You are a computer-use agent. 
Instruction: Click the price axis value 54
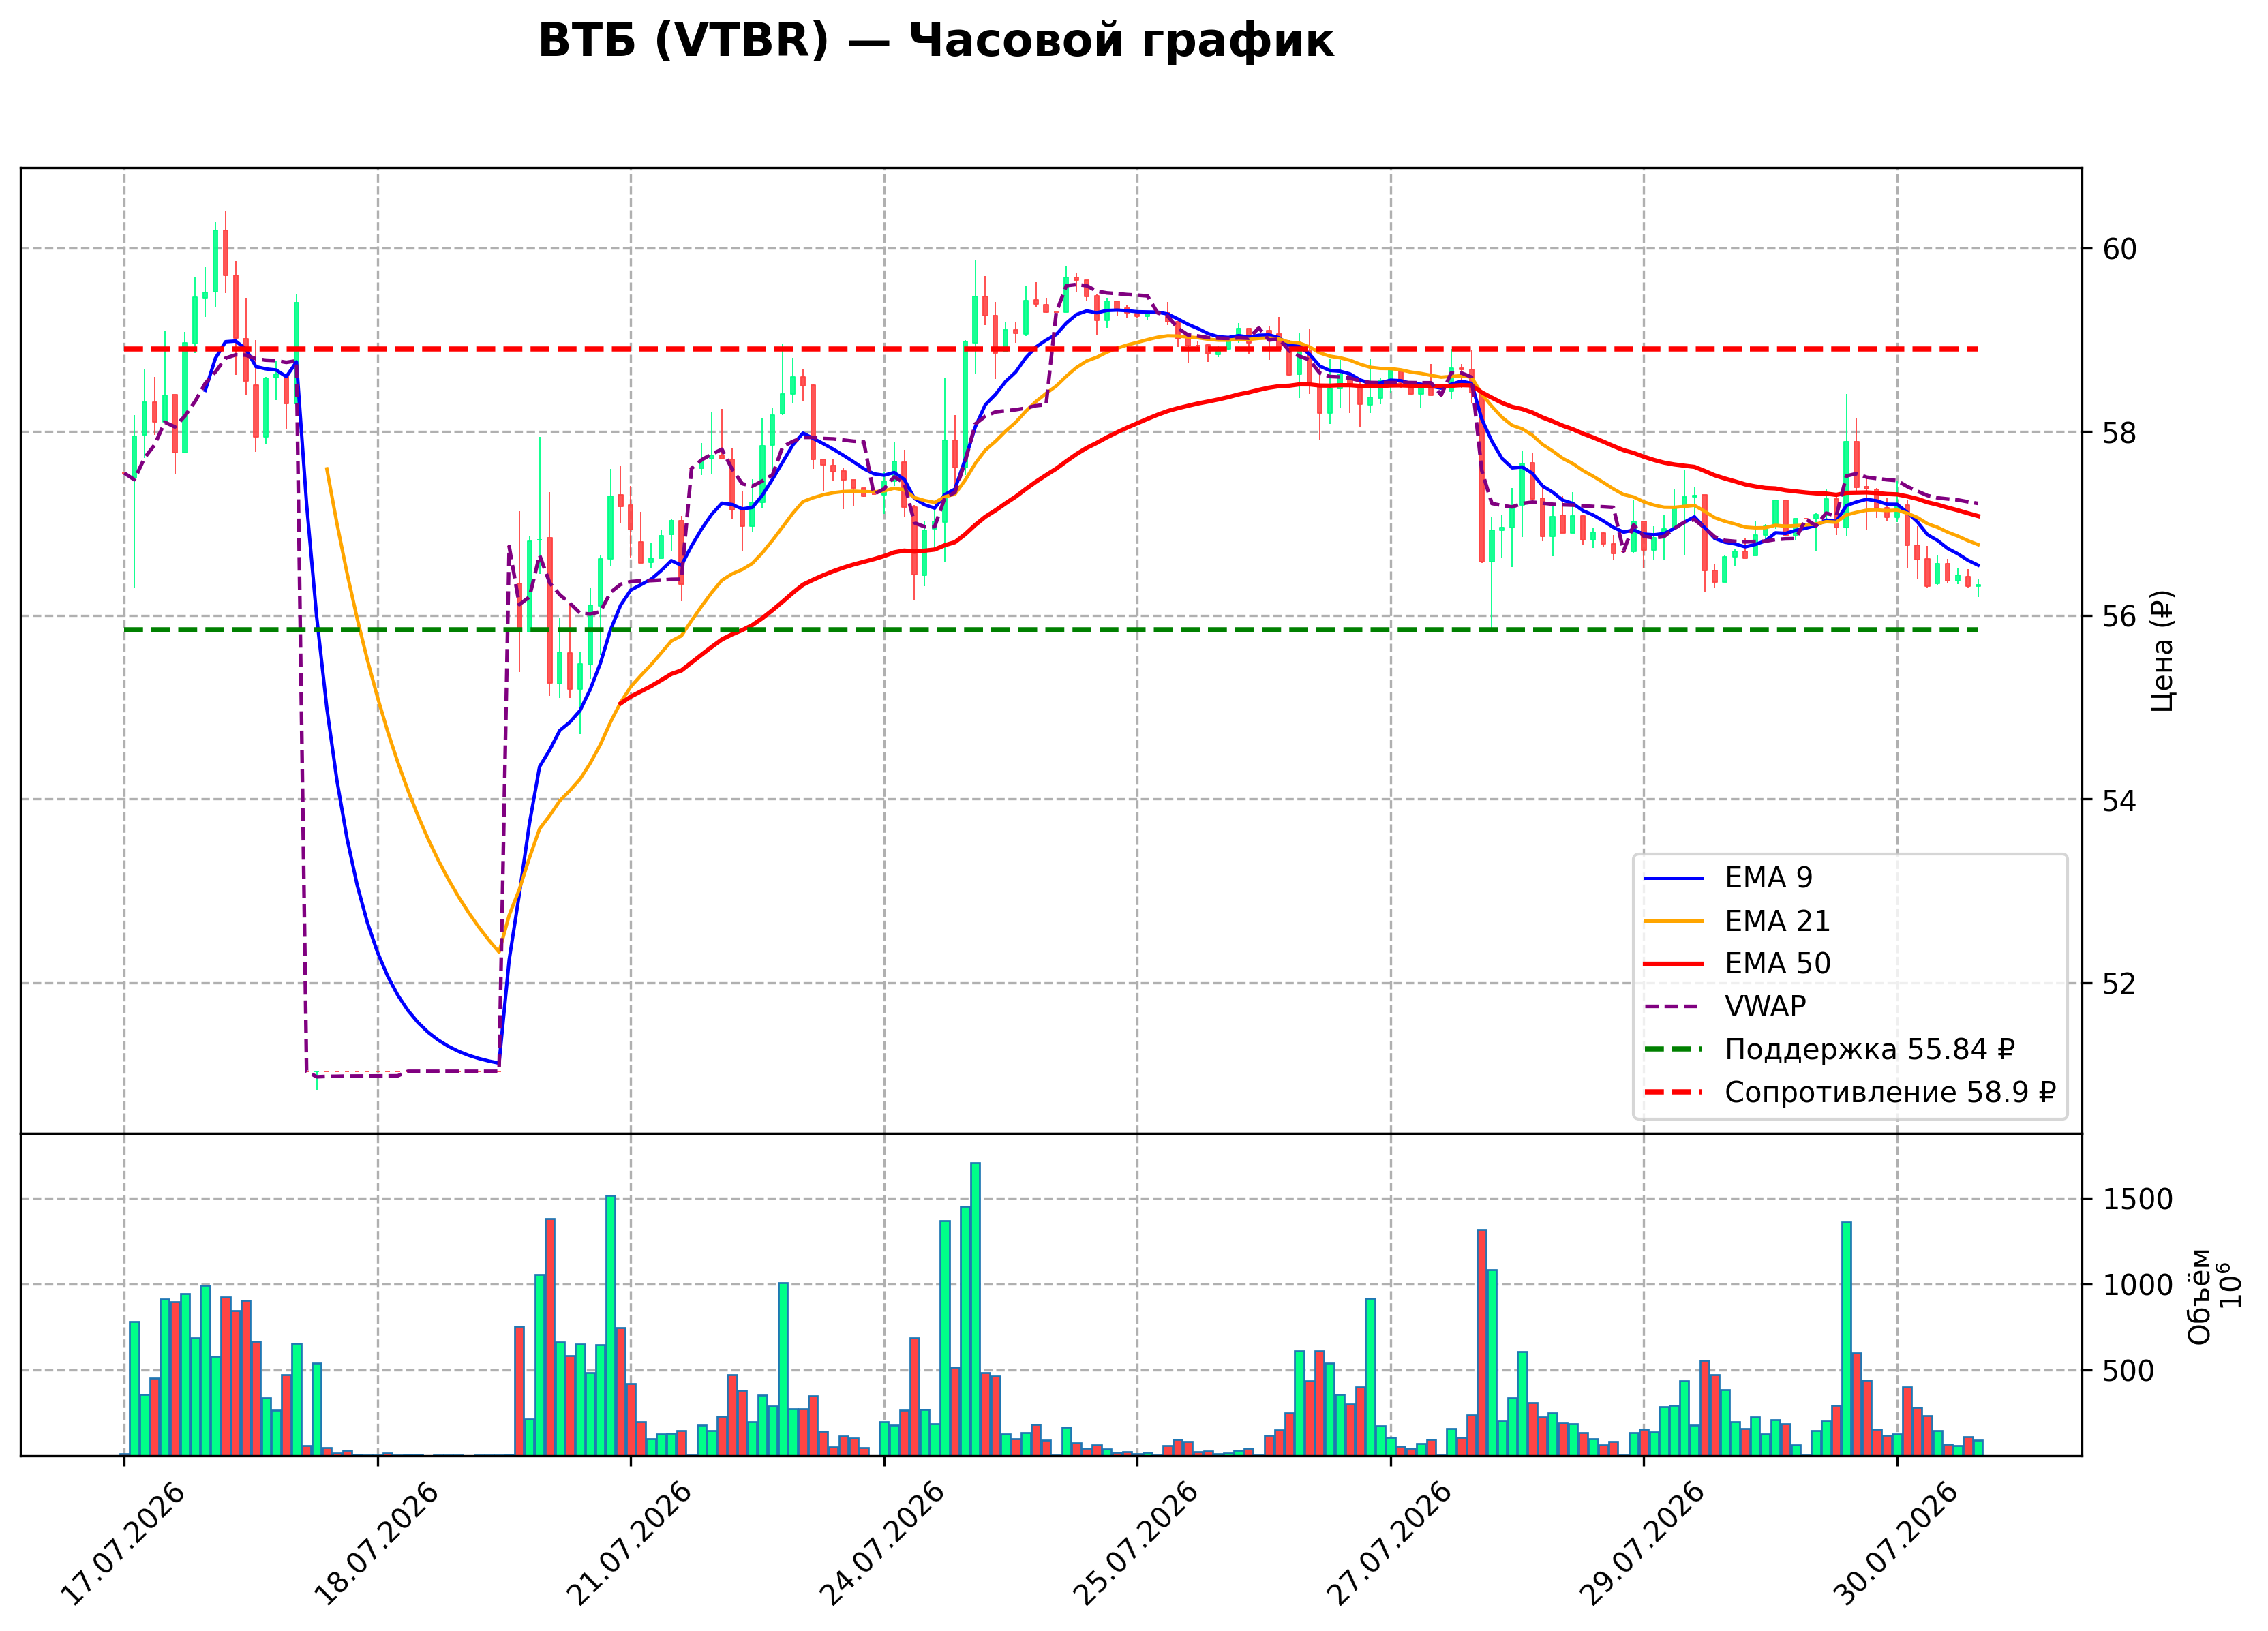point(2120,800)
